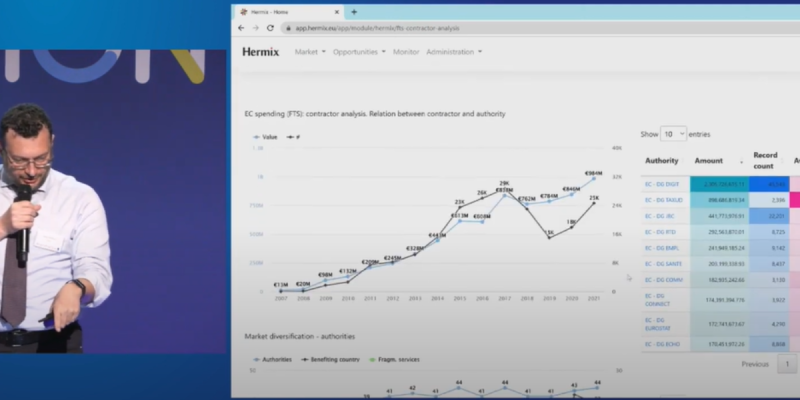The width and height of the screenshot is (800, 400).
Task: Toggle the Benefiting country legend item
Action: pyautogui.click(x=330, y=359)
